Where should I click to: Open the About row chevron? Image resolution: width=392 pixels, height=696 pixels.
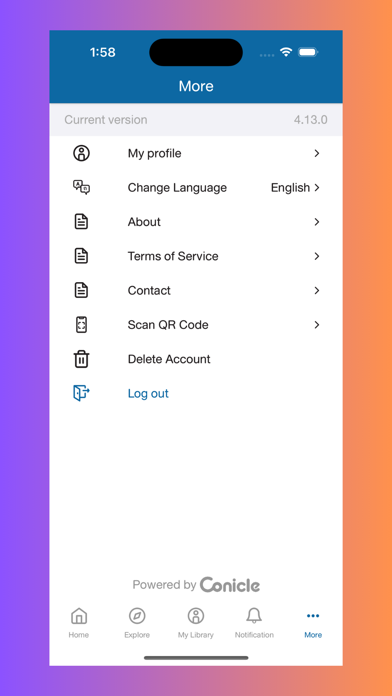(x=317, y=221)
